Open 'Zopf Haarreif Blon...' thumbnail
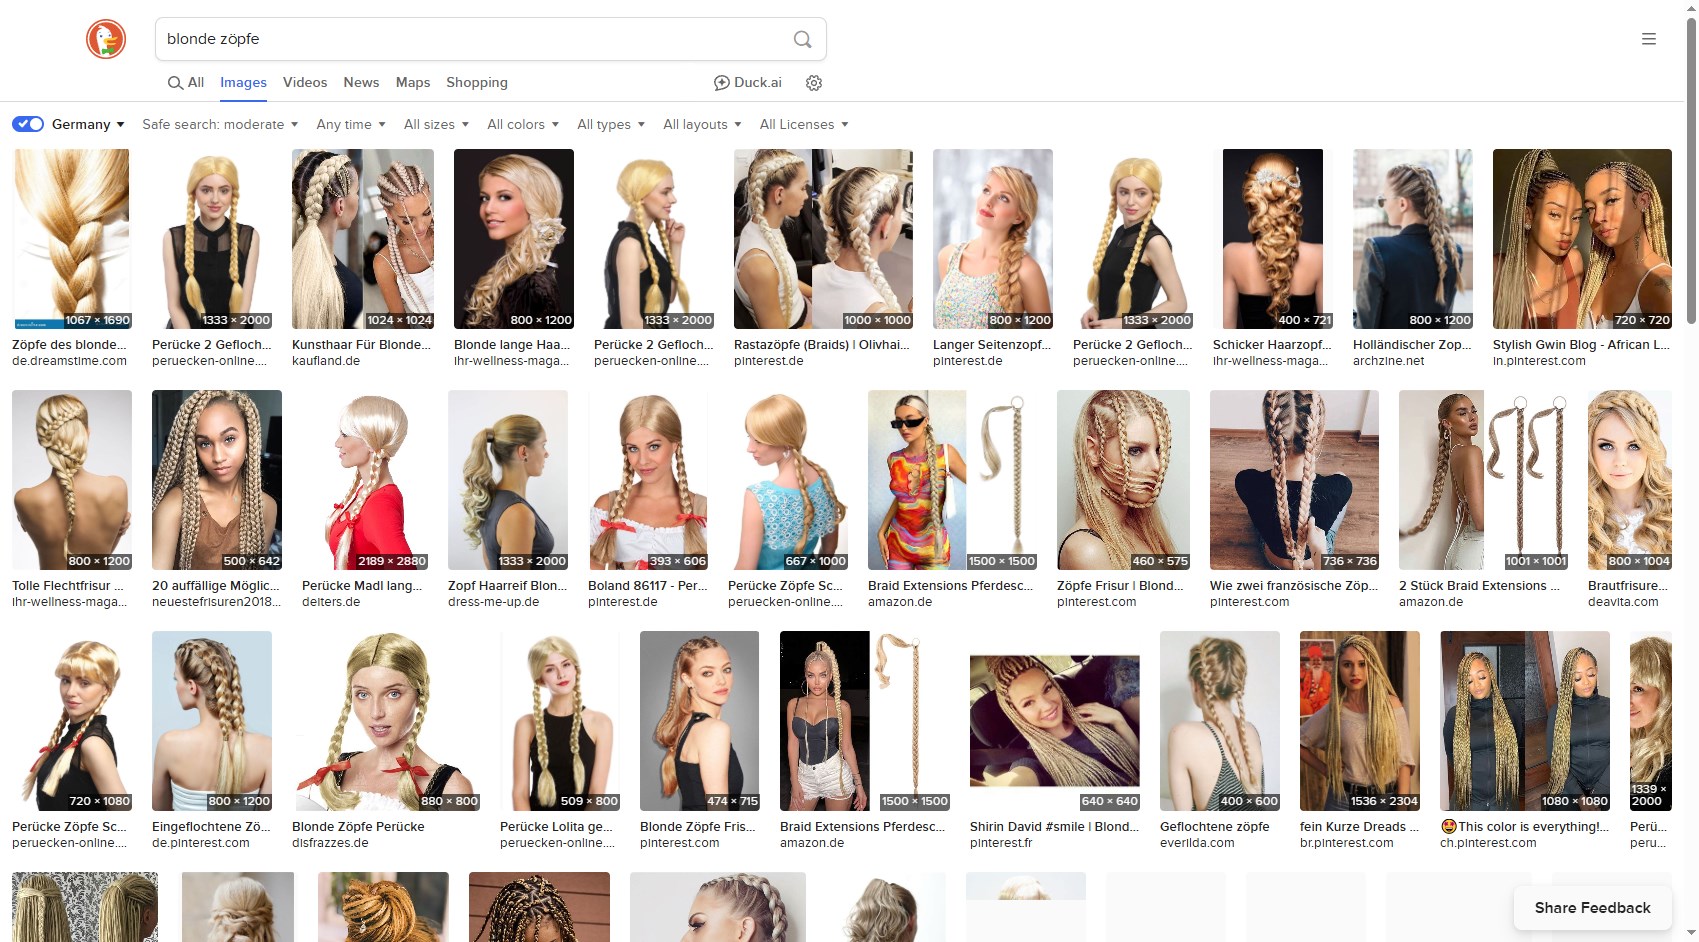Image resolution: width=1699 pixels, height=942 pixels. [508, 480]
